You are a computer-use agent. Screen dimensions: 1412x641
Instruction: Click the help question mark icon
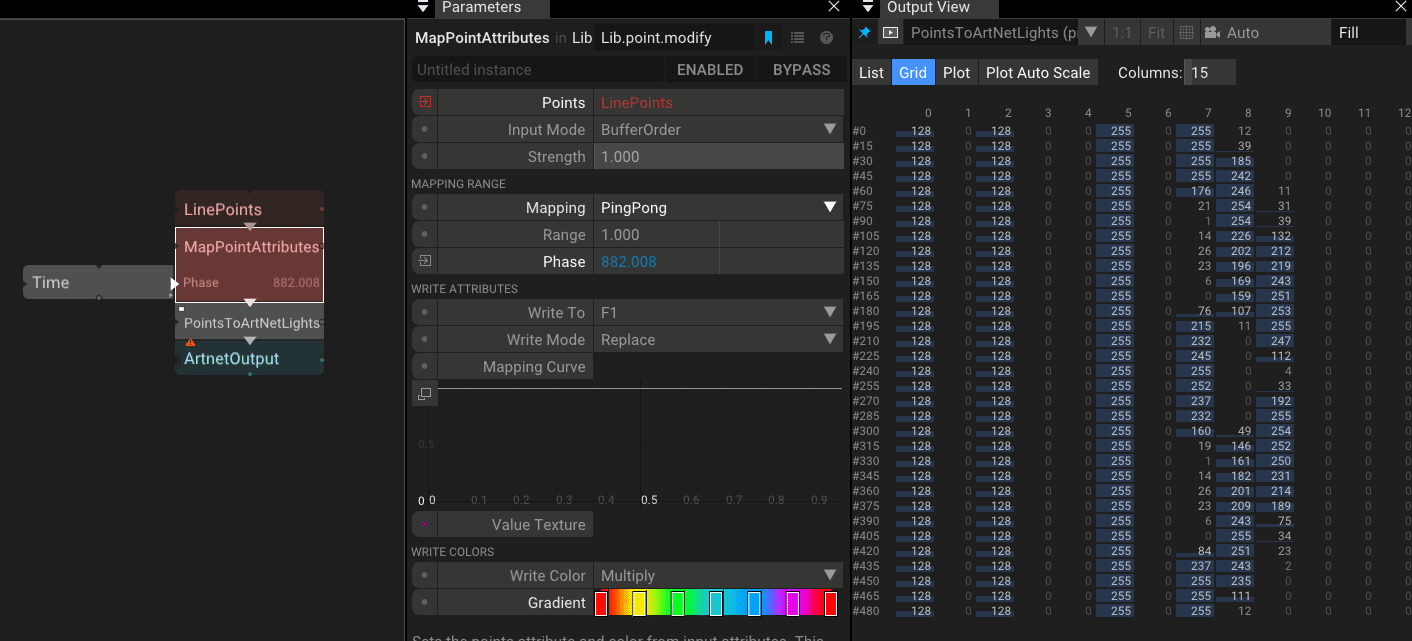click(x=826, y=38)
